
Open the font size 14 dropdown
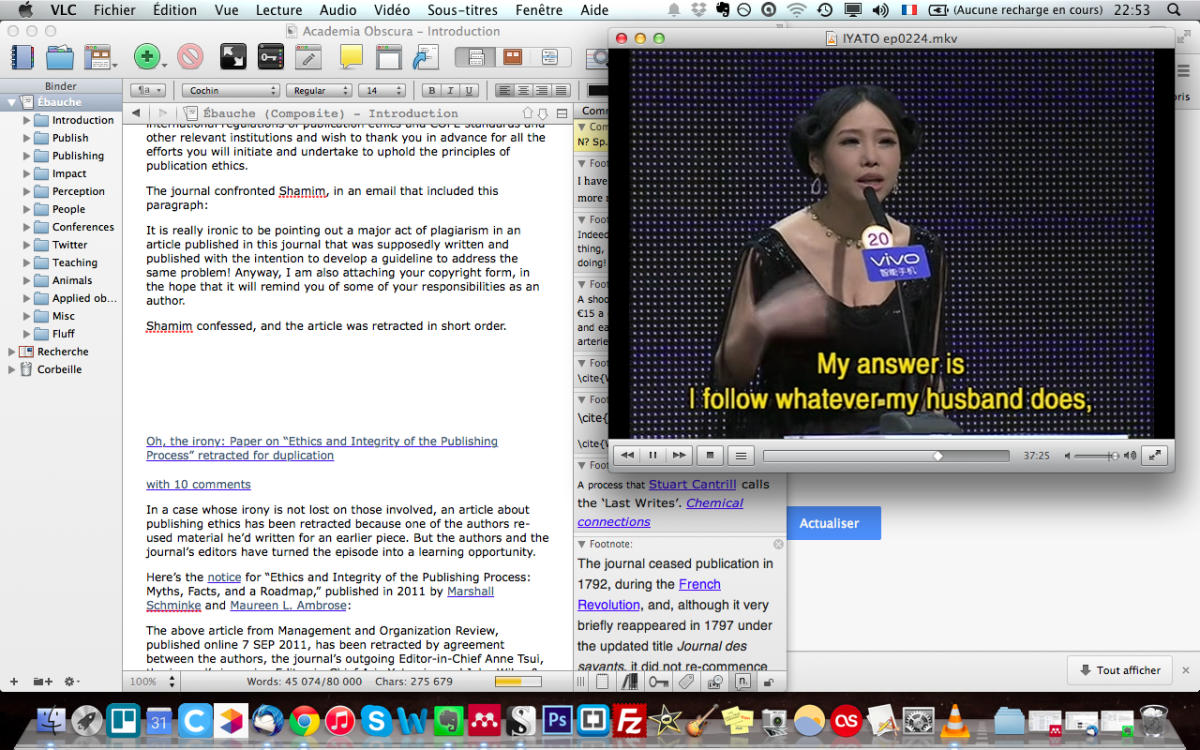[x=381, y=90]
